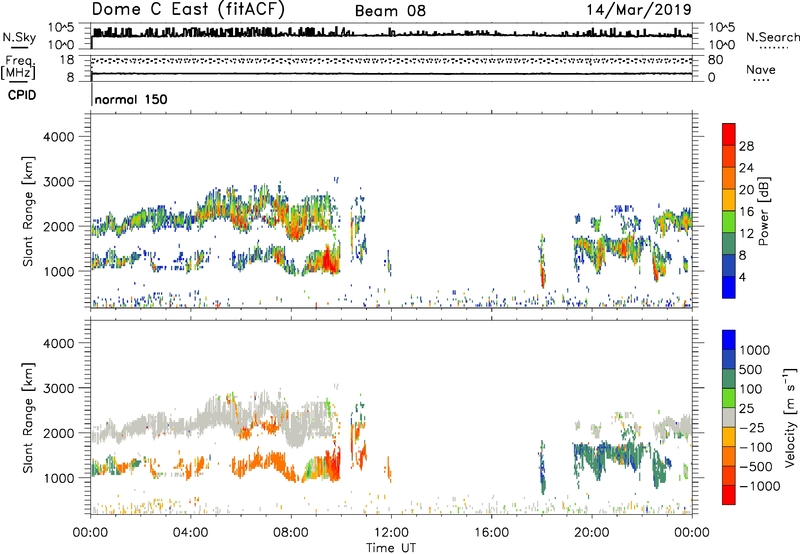Click the red high-power patch before 10:00 in power panel
This screenshot has height=554, width=800.
328,261
